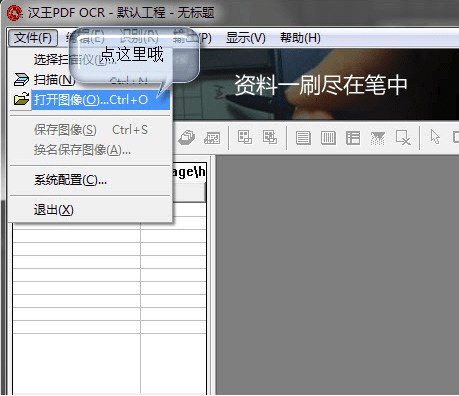Open the 帮助(H) menu
Screen dimensions: 459x396
click(x=300, y=38)
